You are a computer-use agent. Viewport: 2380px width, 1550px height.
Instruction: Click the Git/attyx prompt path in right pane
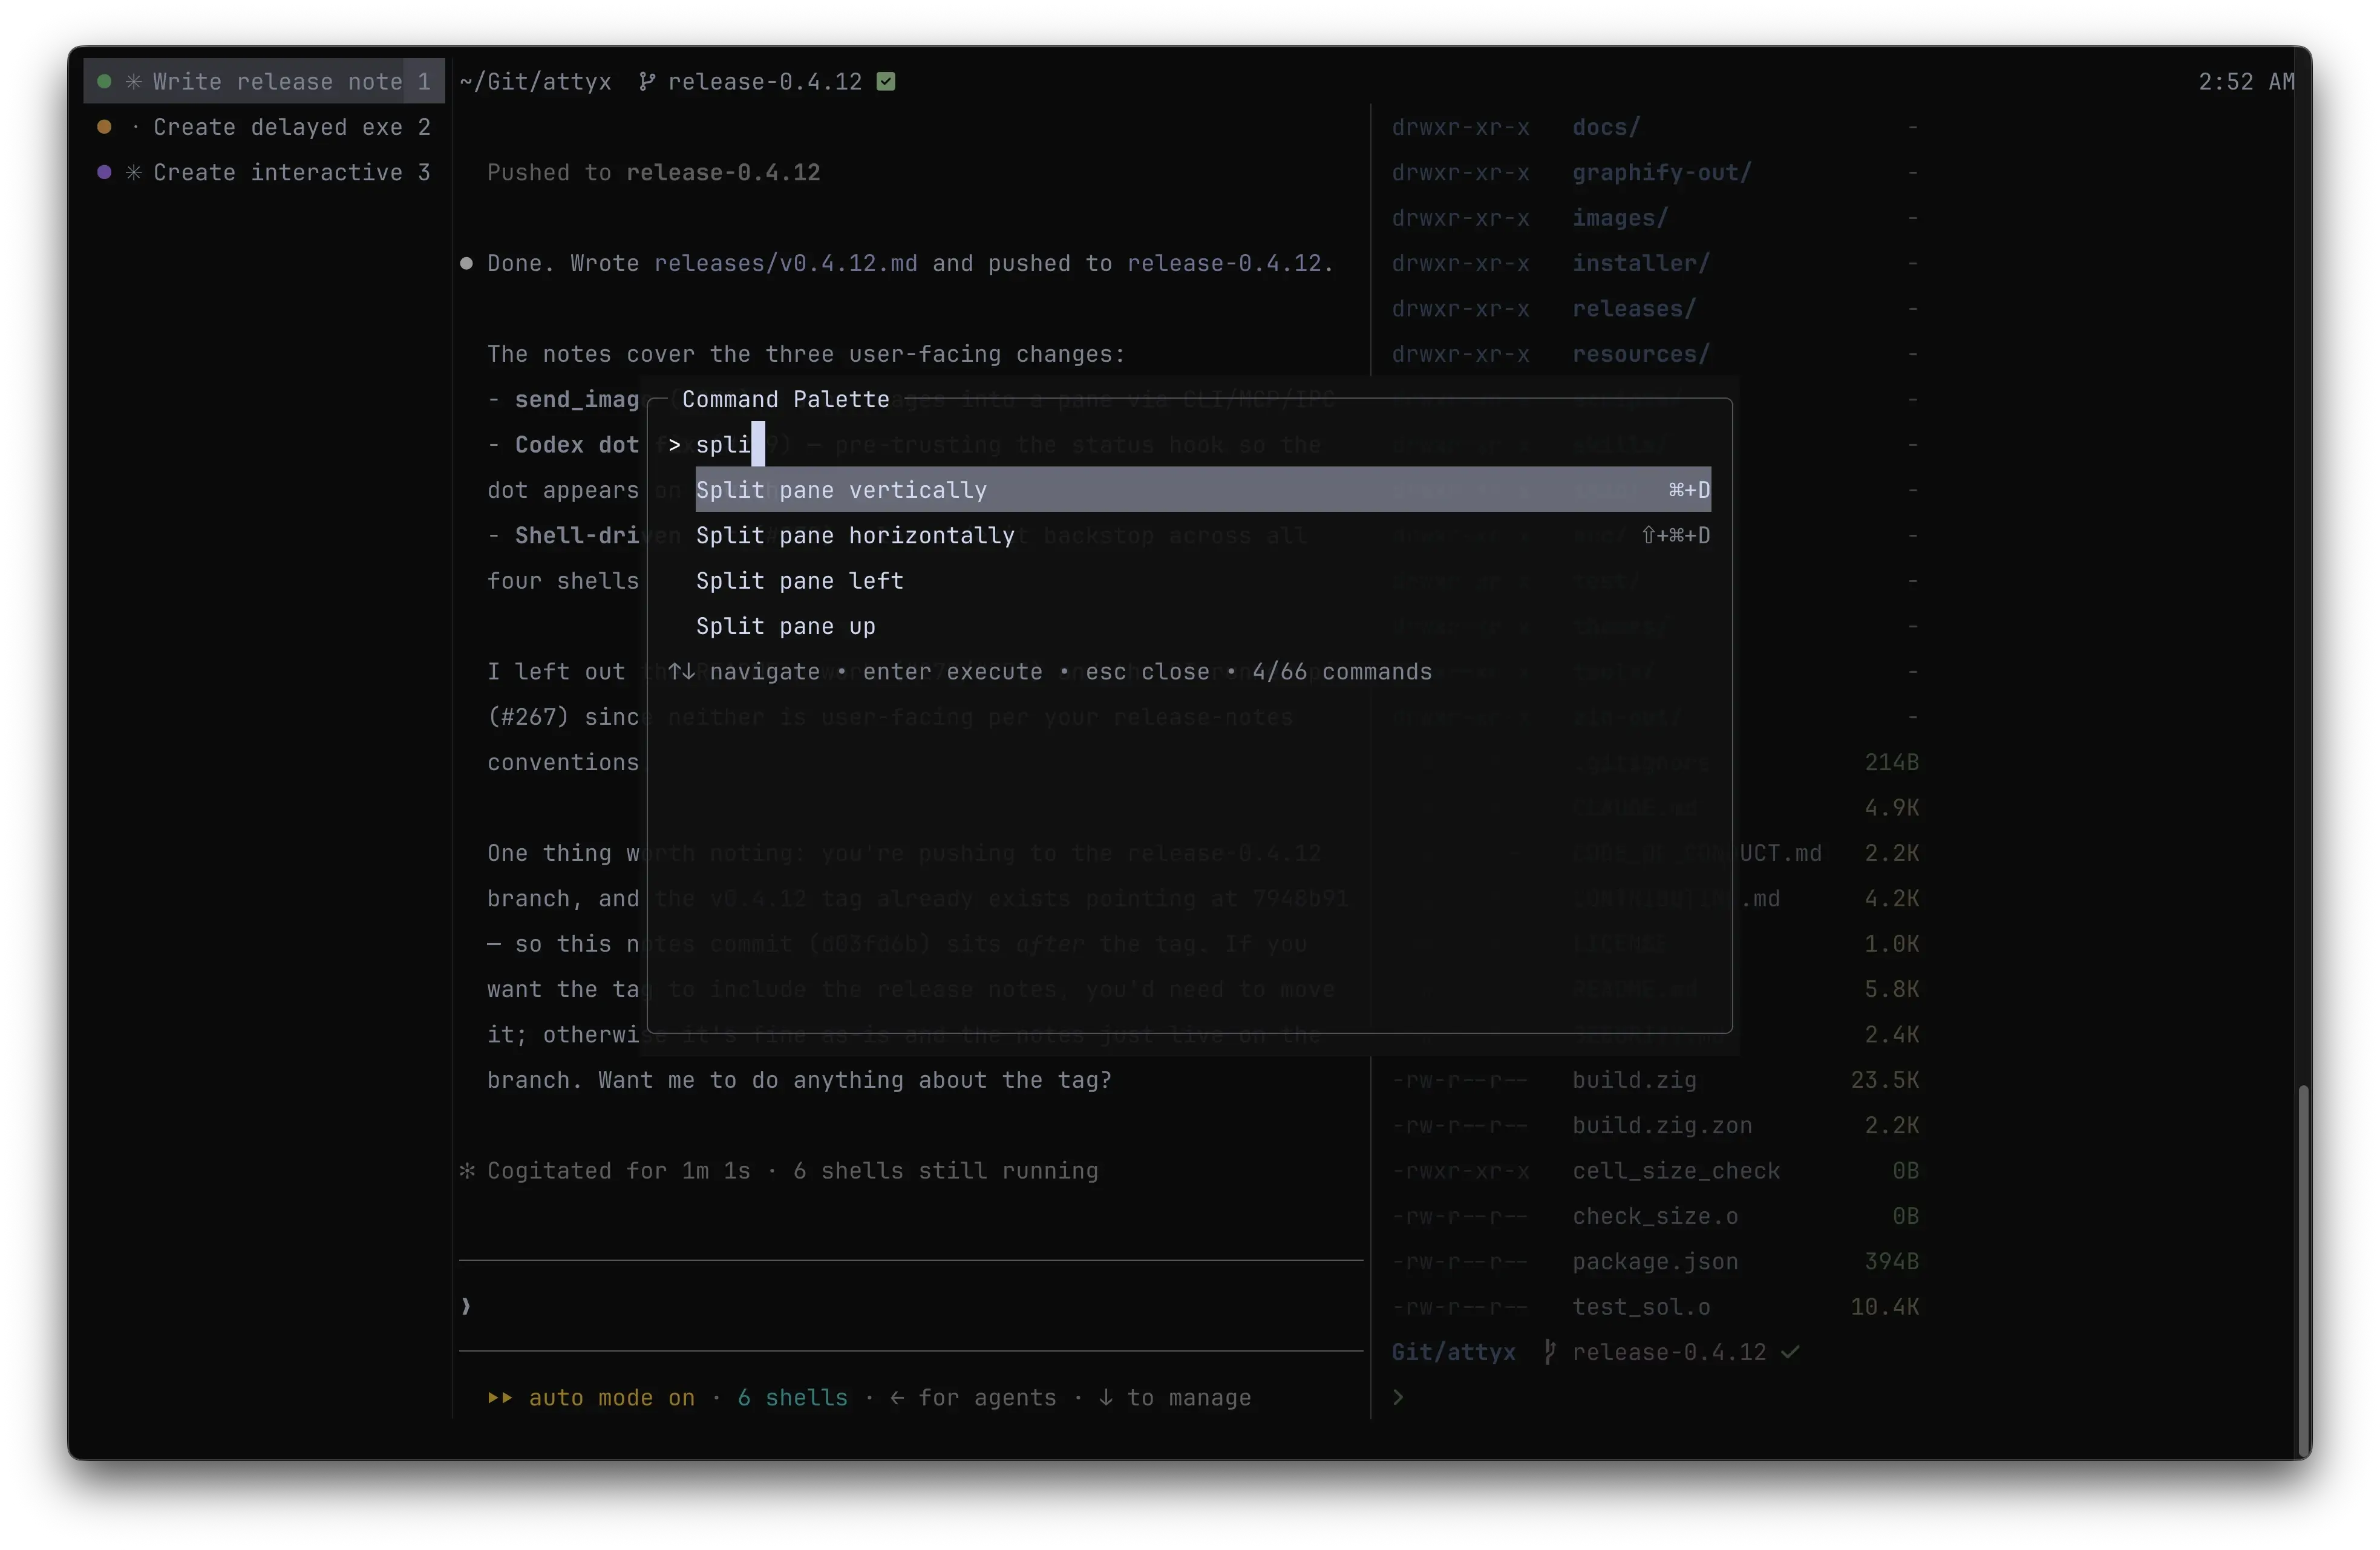coord(1453,1352)
